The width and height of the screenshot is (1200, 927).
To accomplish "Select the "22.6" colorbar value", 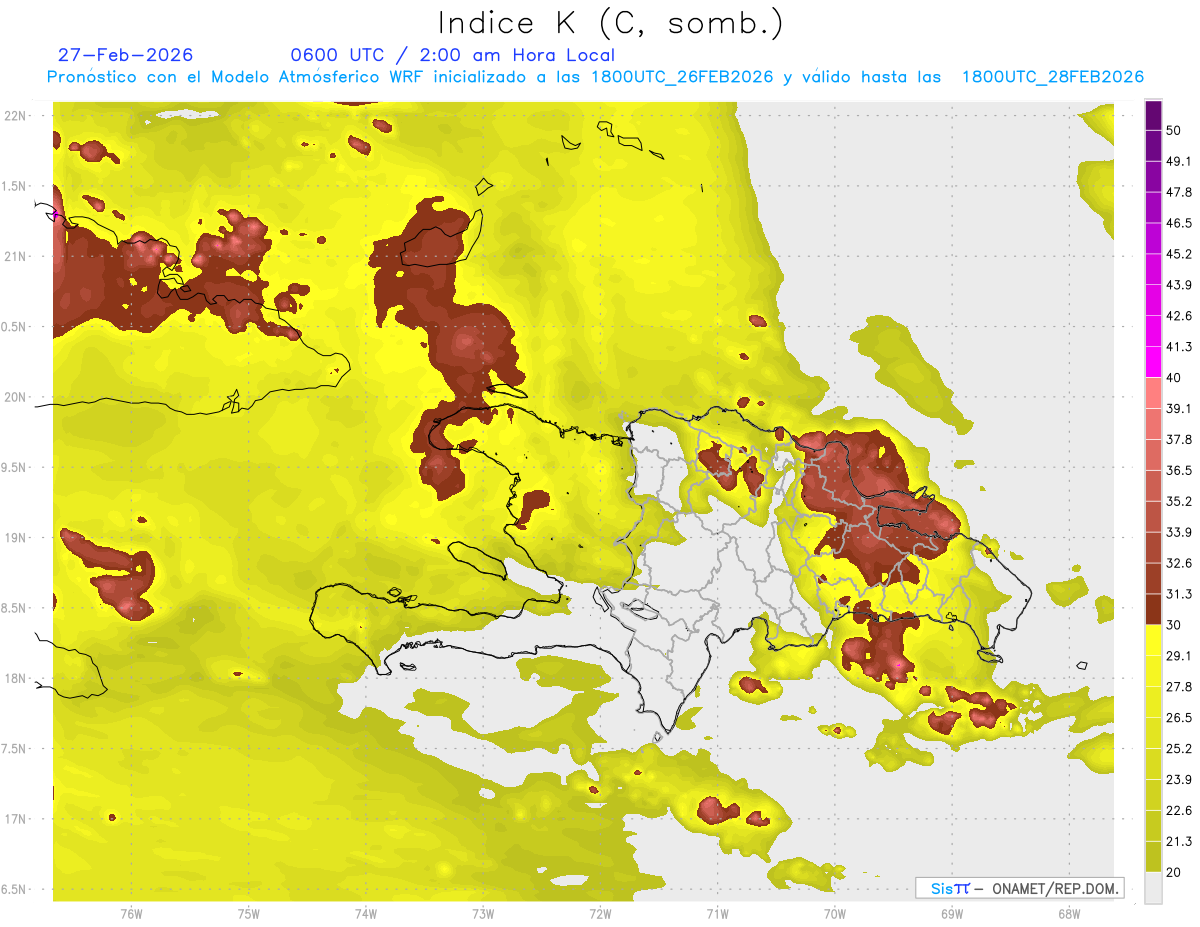I will [1179, 811].
